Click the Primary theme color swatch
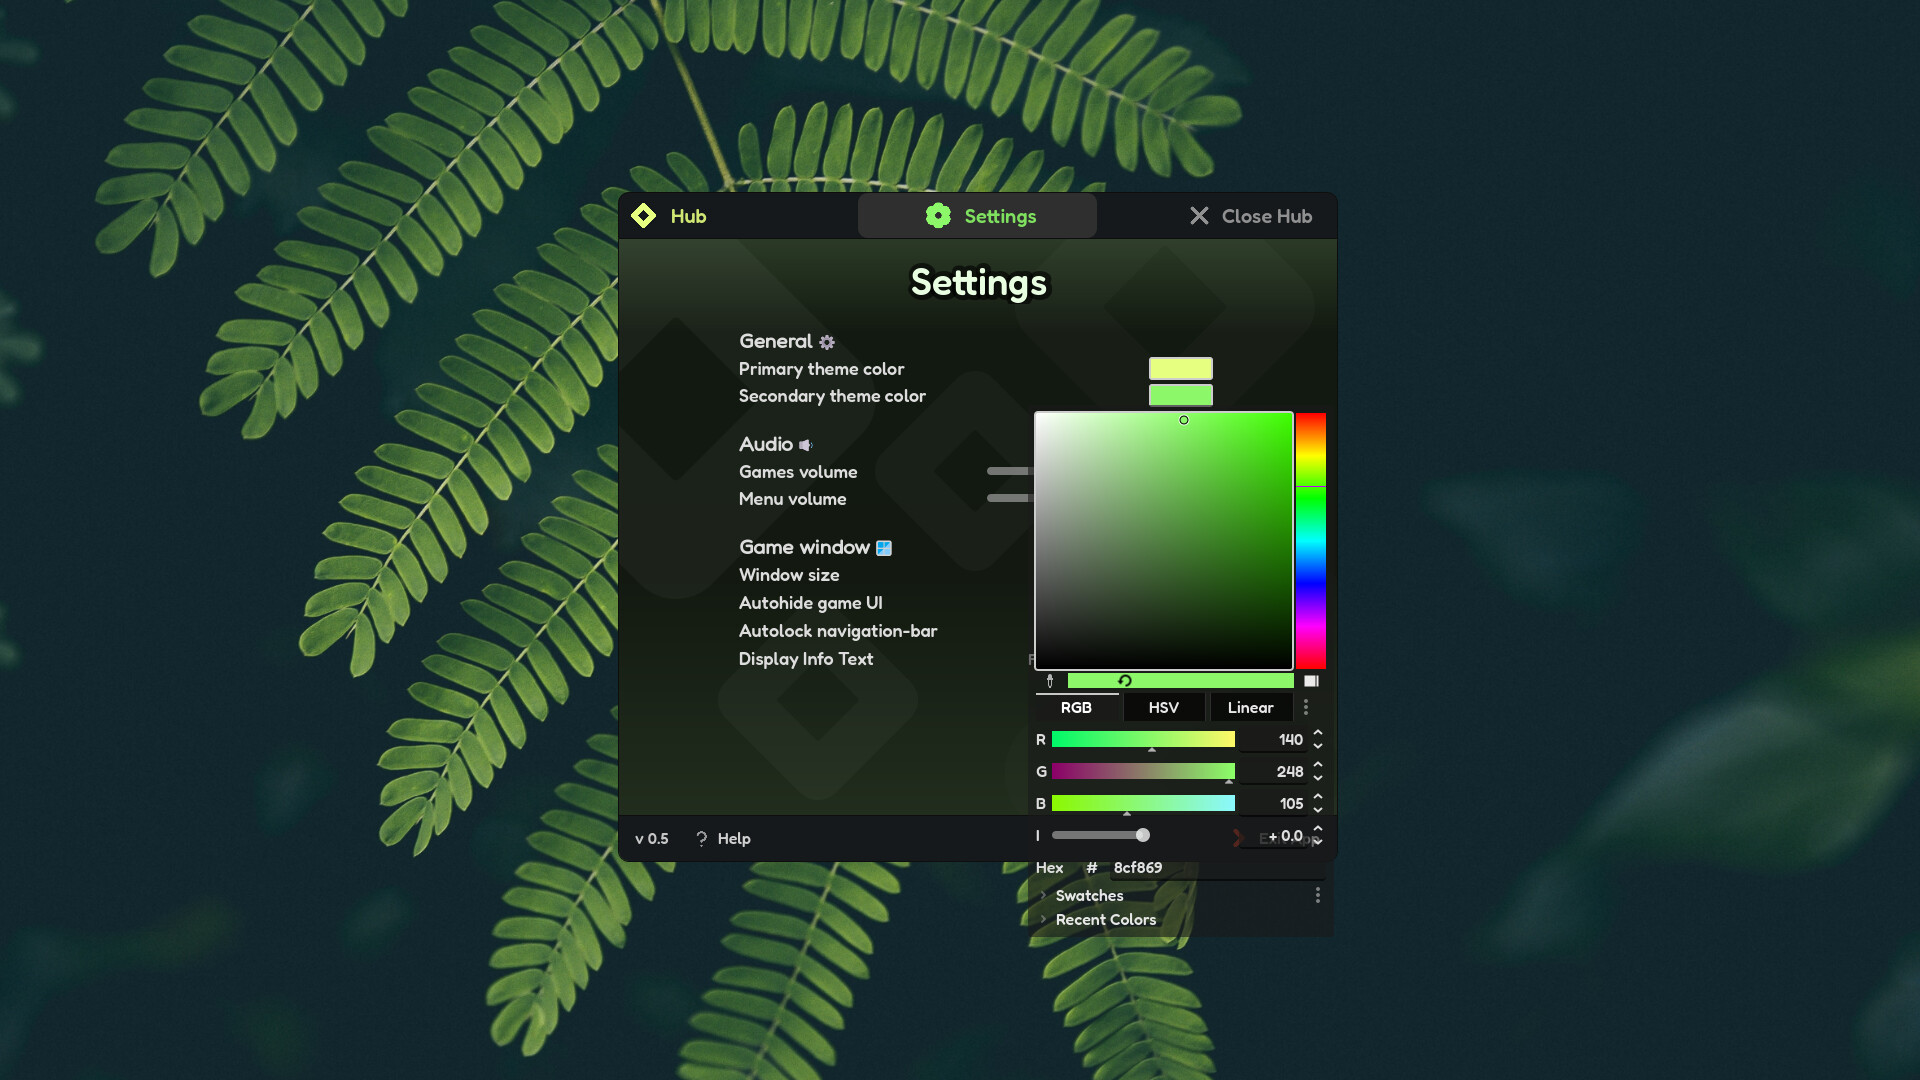 point(1181,368)
